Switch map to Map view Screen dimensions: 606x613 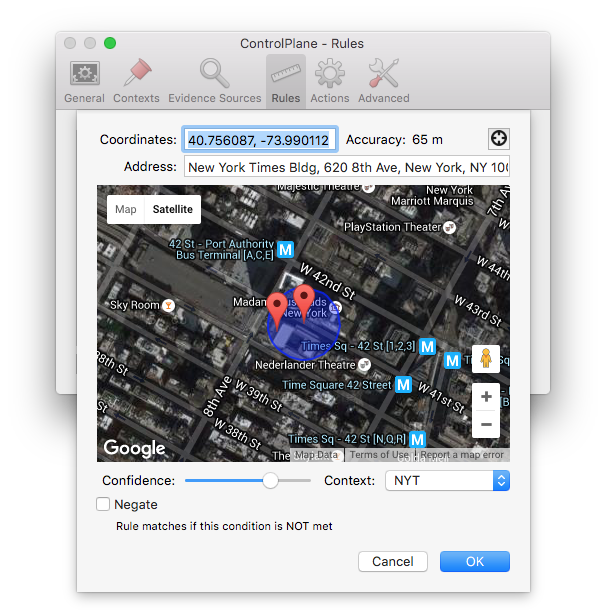126,209
